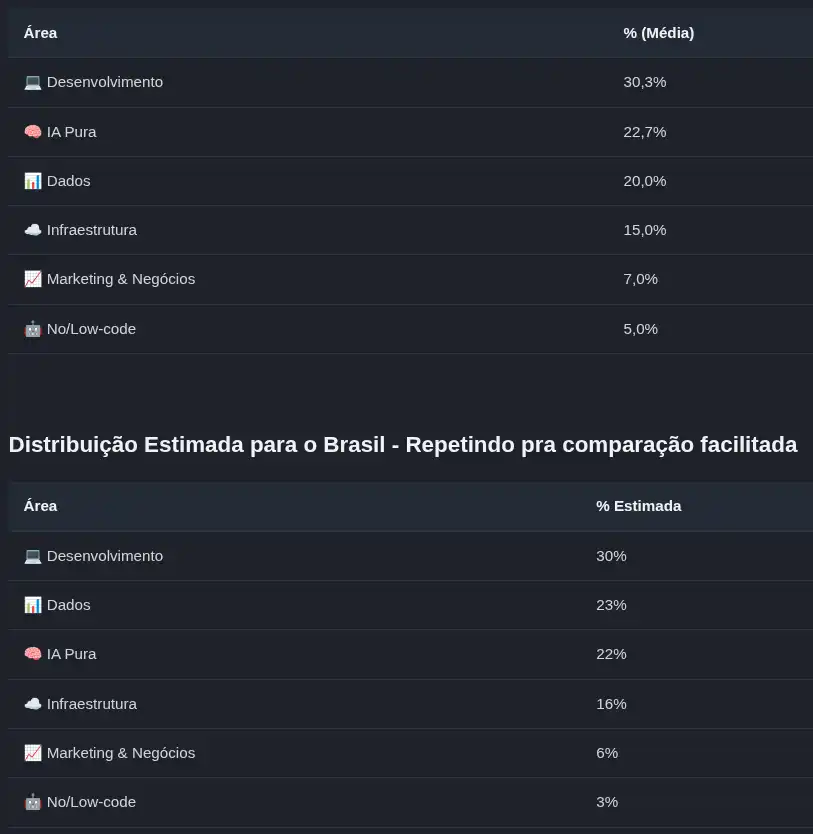Click the trend chart emoji beside Marketing & Negócios 7,0%
813x834 pixels.
(33, 279)
